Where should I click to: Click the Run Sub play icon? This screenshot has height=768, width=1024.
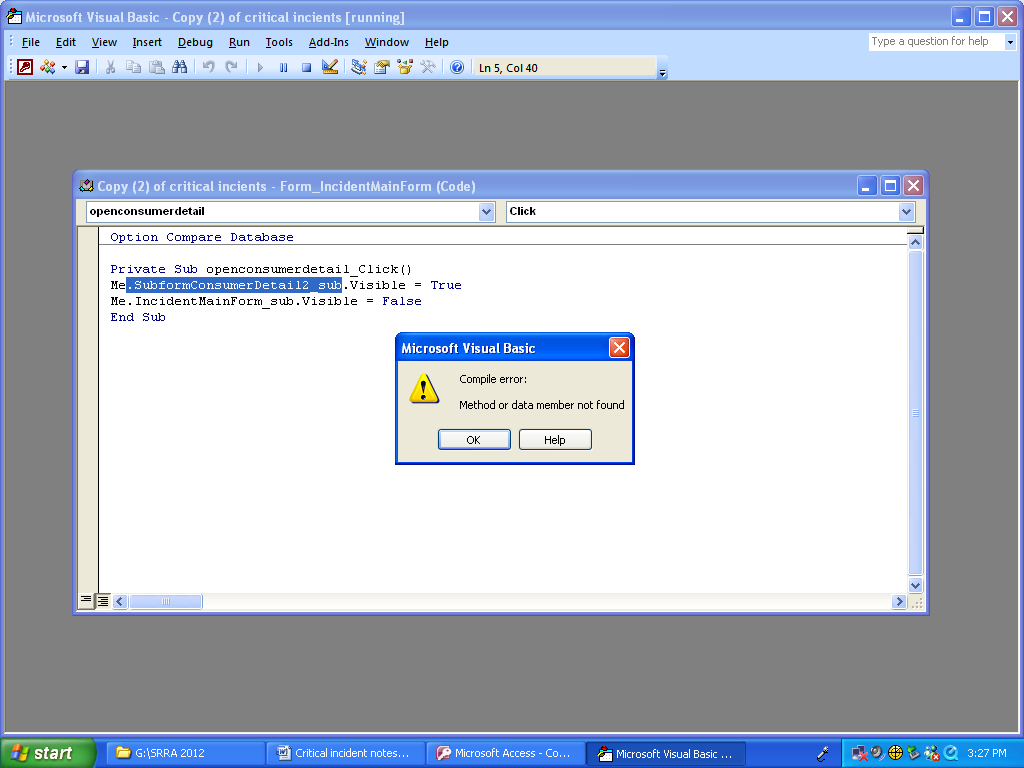260,67
